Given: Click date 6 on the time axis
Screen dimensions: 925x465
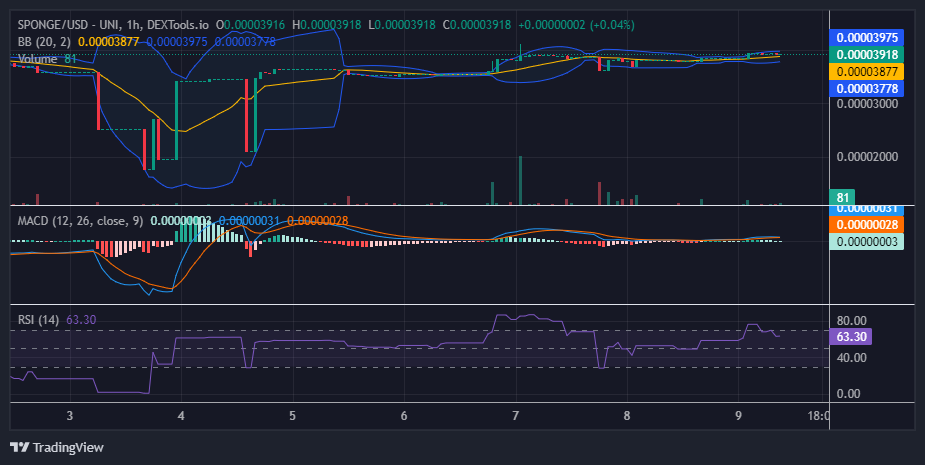Looking at the screenshot, I should click(x=404, y=415).
